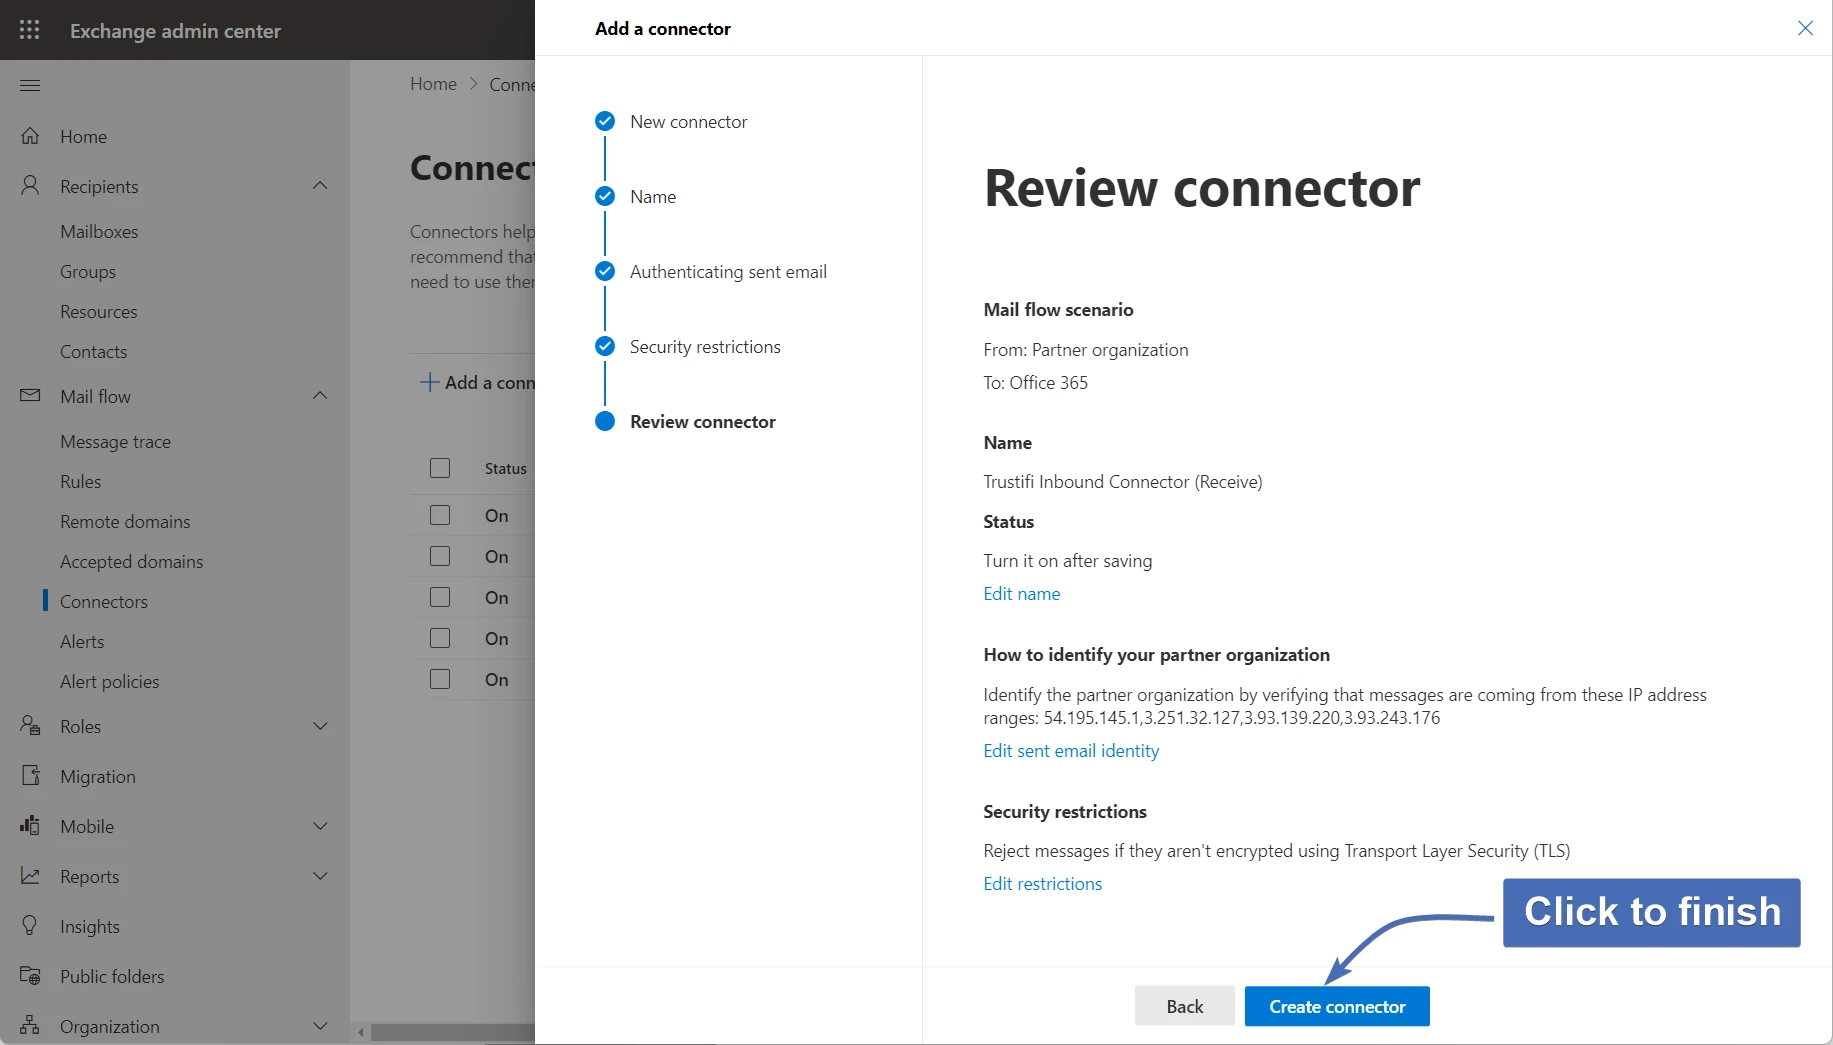Open Connectors in the Mail flow menu

tap(104, 601)
